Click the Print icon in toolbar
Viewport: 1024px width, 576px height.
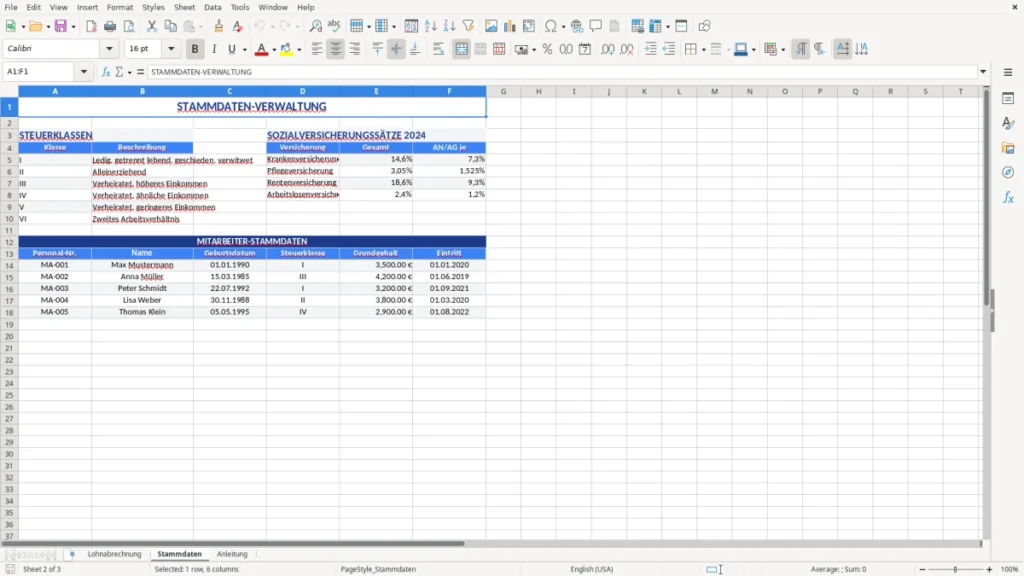click(x=110, y=26)
